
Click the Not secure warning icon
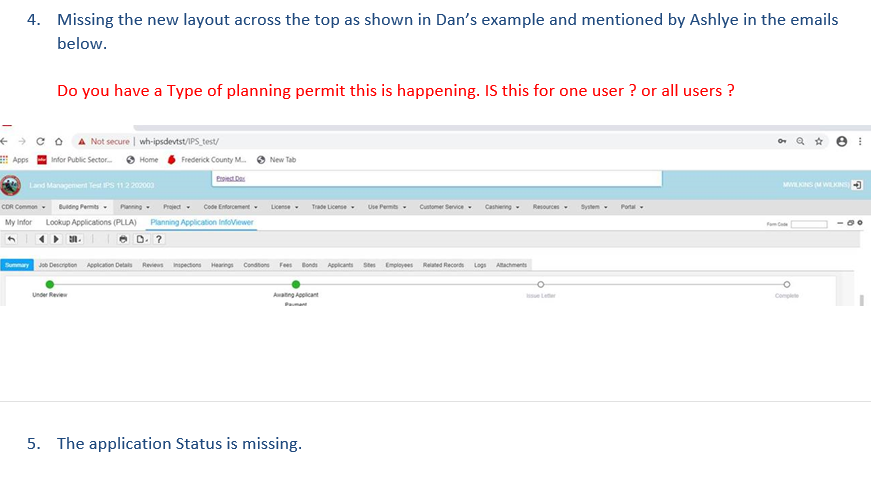(x=82, y=141)
